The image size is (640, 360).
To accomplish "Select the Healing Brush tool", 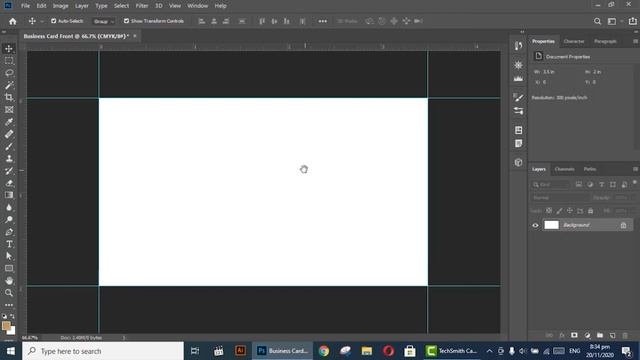I will pyautogui.click(x=9, y=134).
